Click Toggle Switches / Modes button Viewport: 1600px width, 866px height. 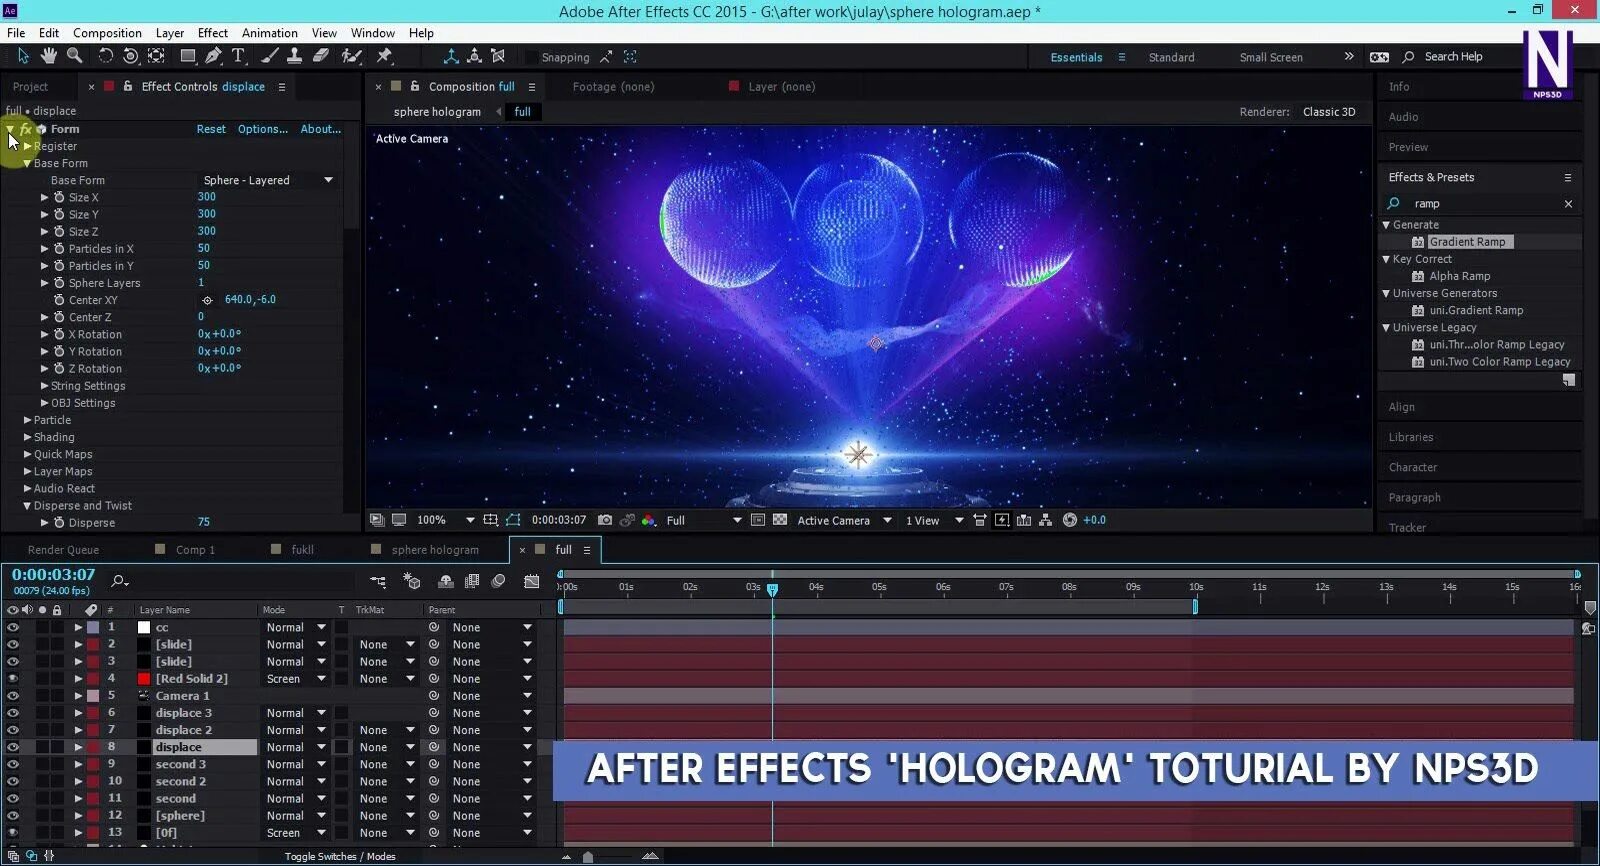pyautogui.click(x=340, y=856)
